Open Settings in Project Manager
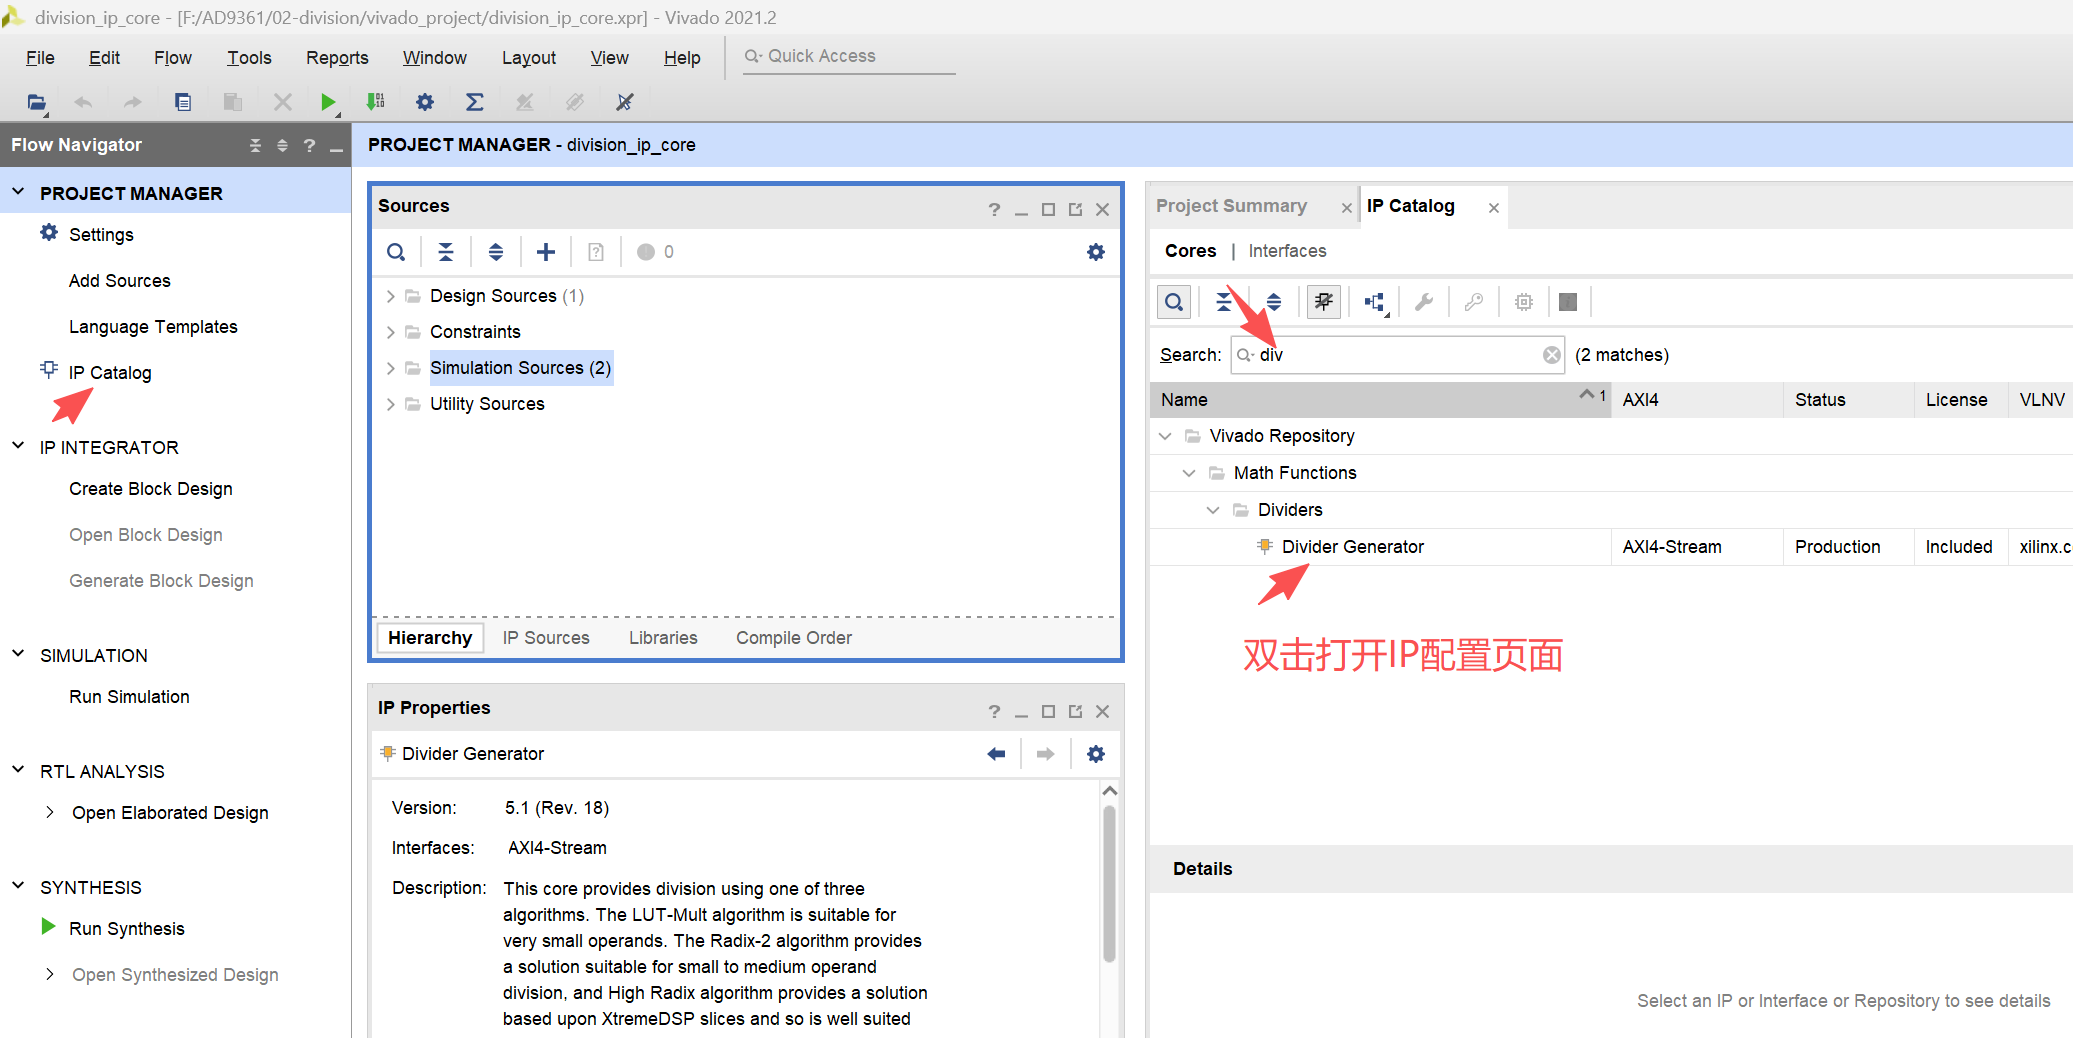The height and width of the screenshot is (1038, 2073). 101,235
